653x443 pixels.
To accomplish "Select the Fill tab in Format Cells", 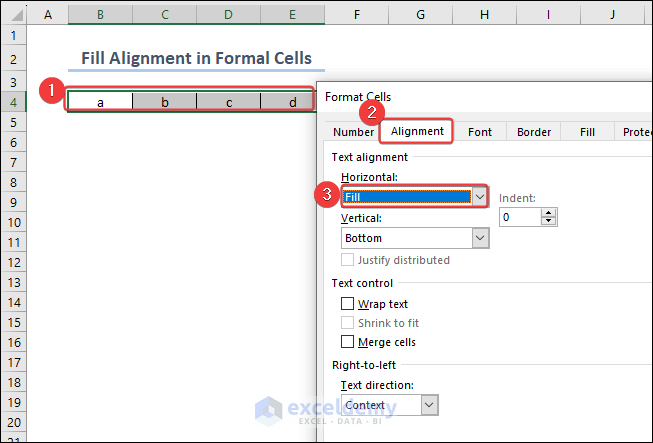I will click(587, 132).
